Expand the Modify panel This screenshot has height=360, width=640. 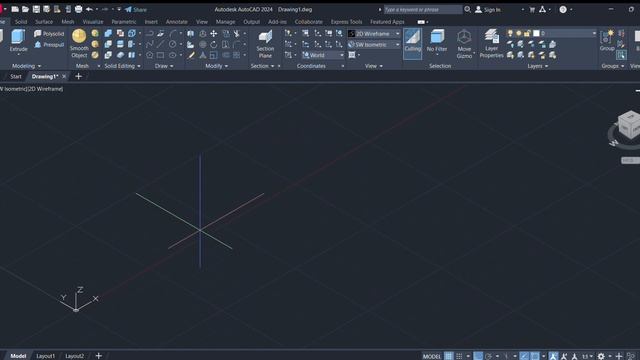216,66
